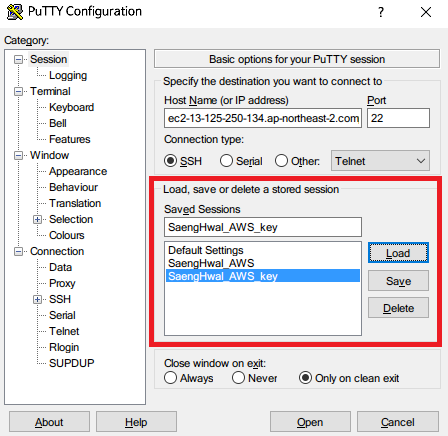Open the Behaviour category
This screenshot has width=448, height=436.
(73, 187)
